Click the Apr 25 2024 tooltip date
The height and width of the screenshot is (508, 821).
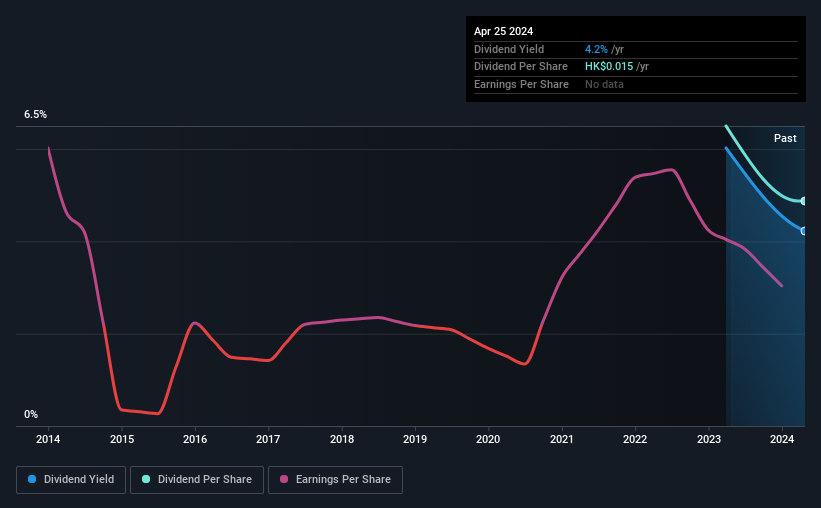pyautogui.click(x=503, y=31)
